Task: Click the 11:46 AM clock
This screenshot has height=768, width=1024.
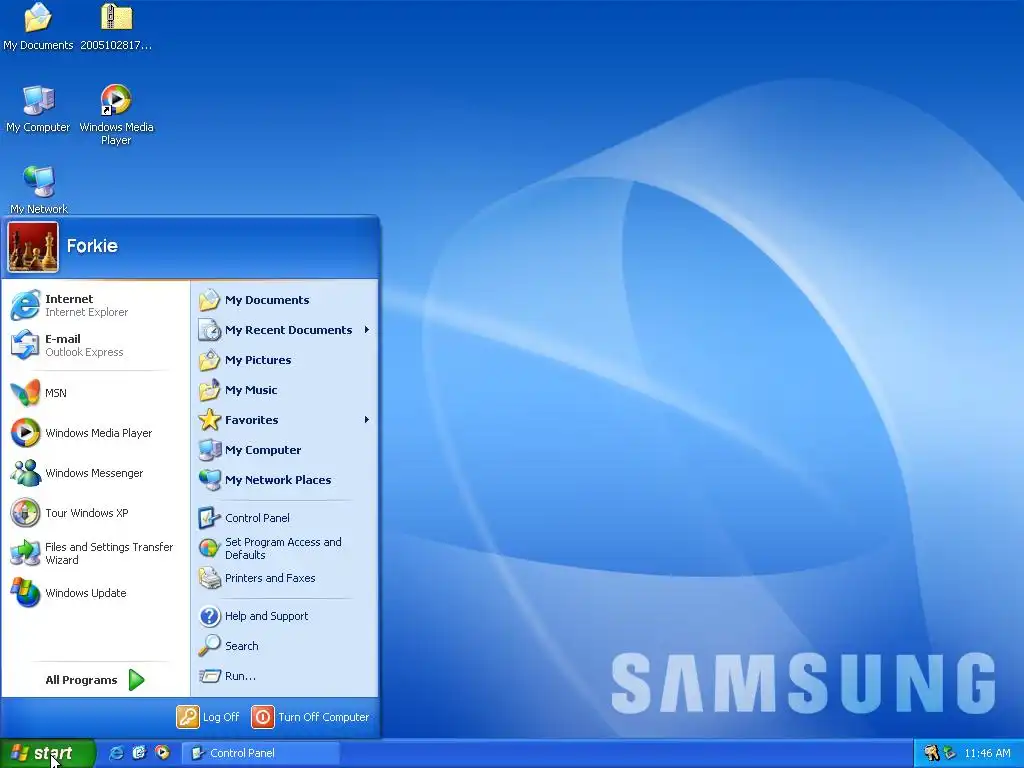Action: tap(987, 753)
